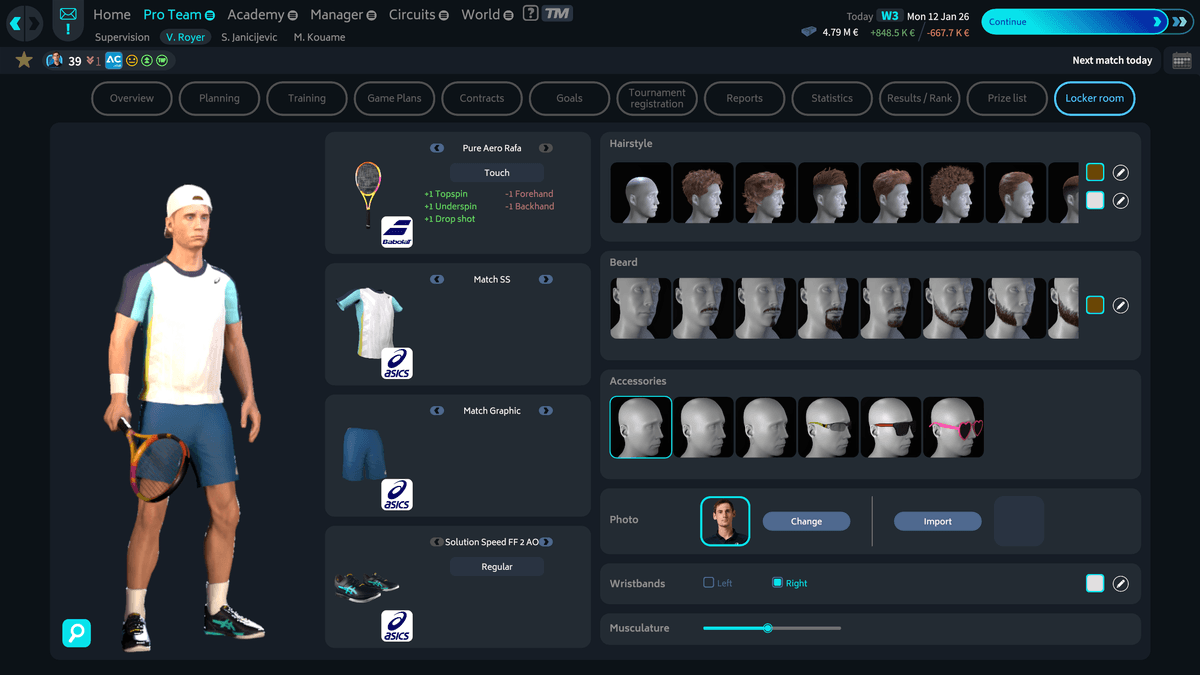Click the Musculature slider handle
The image size is (1200, 675).
pyautogui.click(x=768, y=628)
